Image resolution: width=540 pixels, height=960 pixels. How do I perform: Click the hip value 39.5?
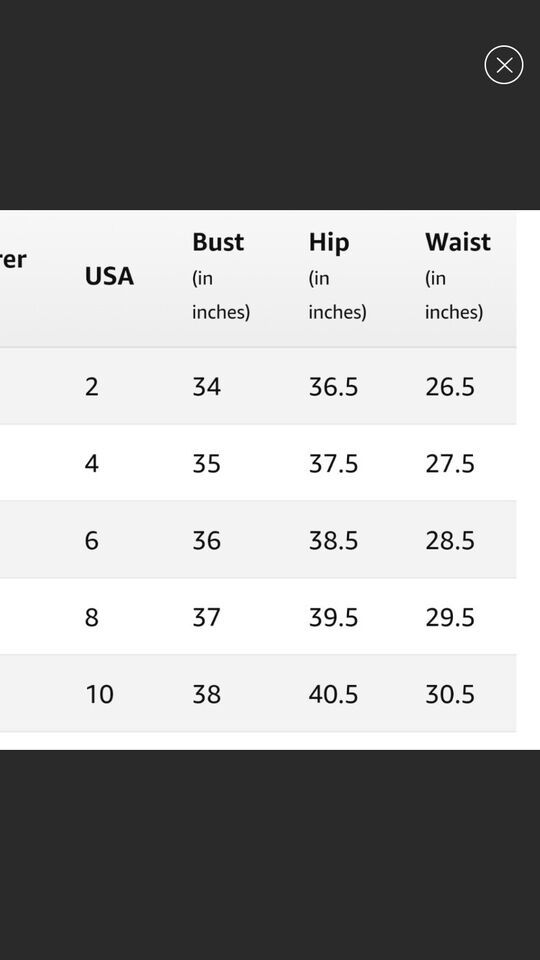(333, 617)
